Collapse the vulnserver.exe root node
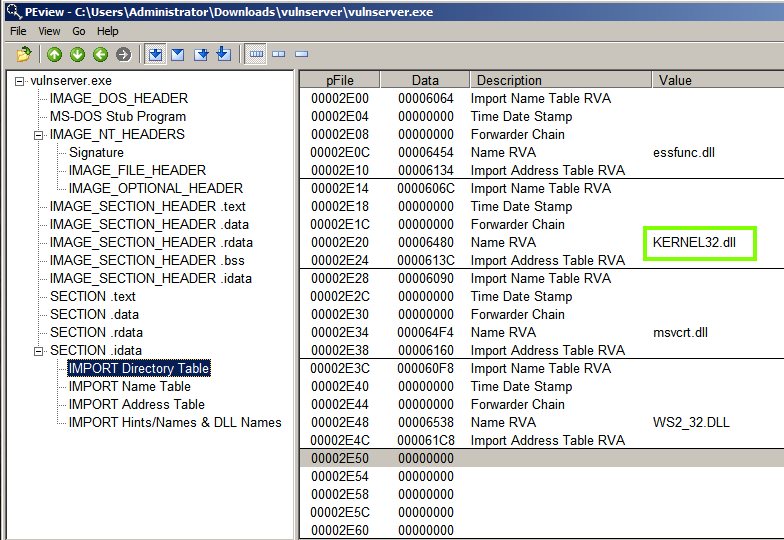The height and width of the screenshot is (540, 784). pyautogui.click(x=20, y=81)
